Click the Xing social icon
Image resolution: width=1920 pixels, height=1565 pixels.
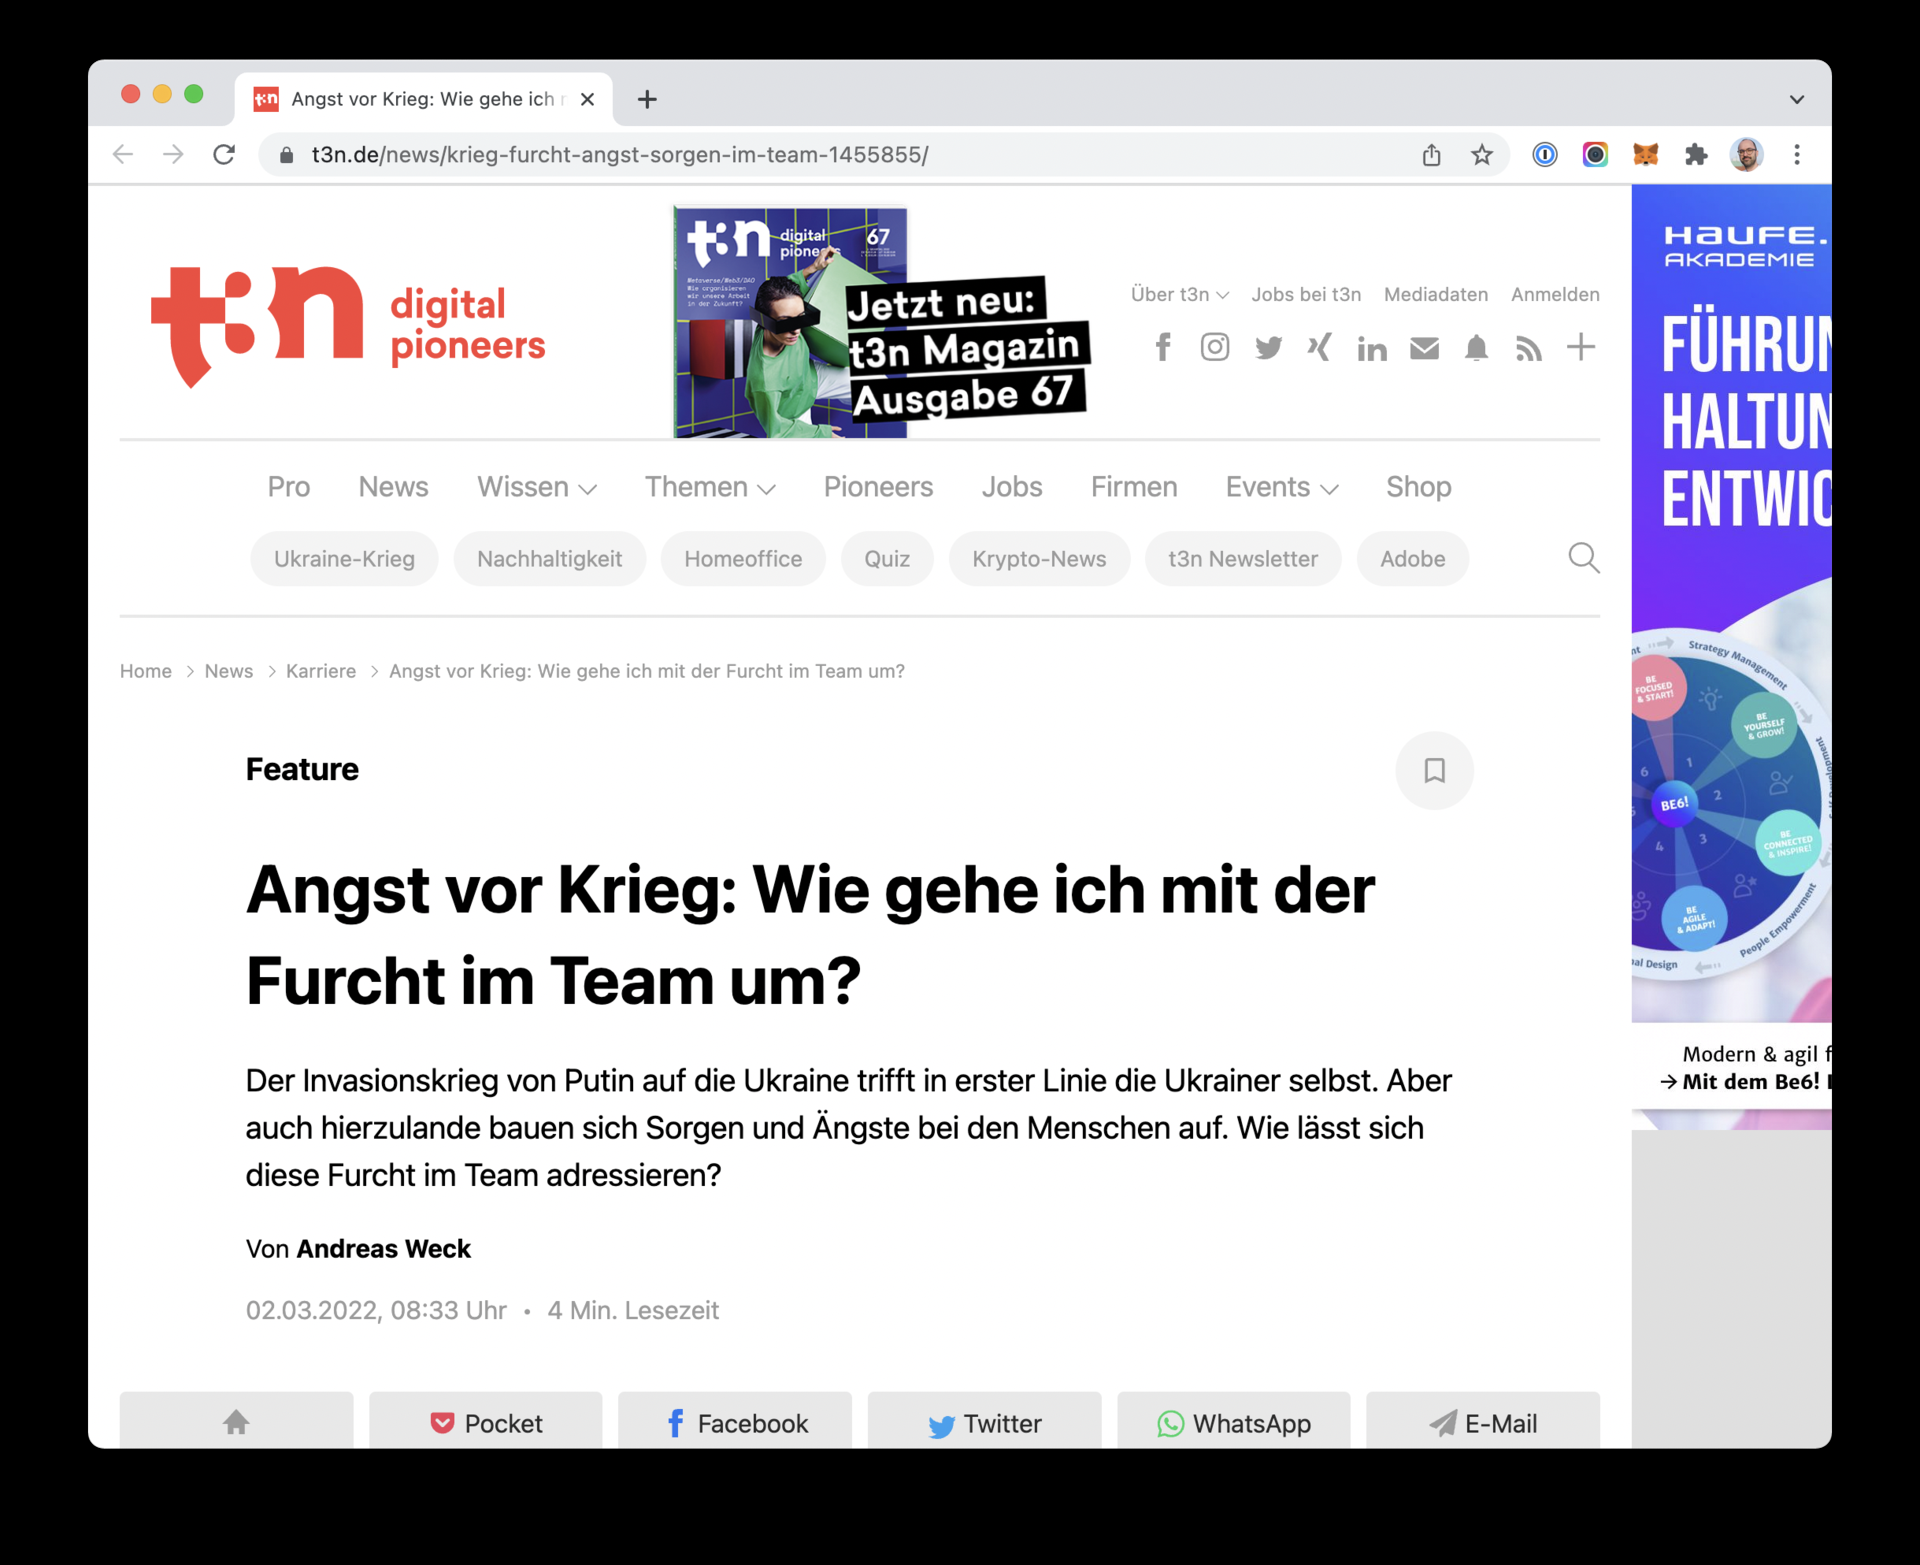[x=1319, y=347]
